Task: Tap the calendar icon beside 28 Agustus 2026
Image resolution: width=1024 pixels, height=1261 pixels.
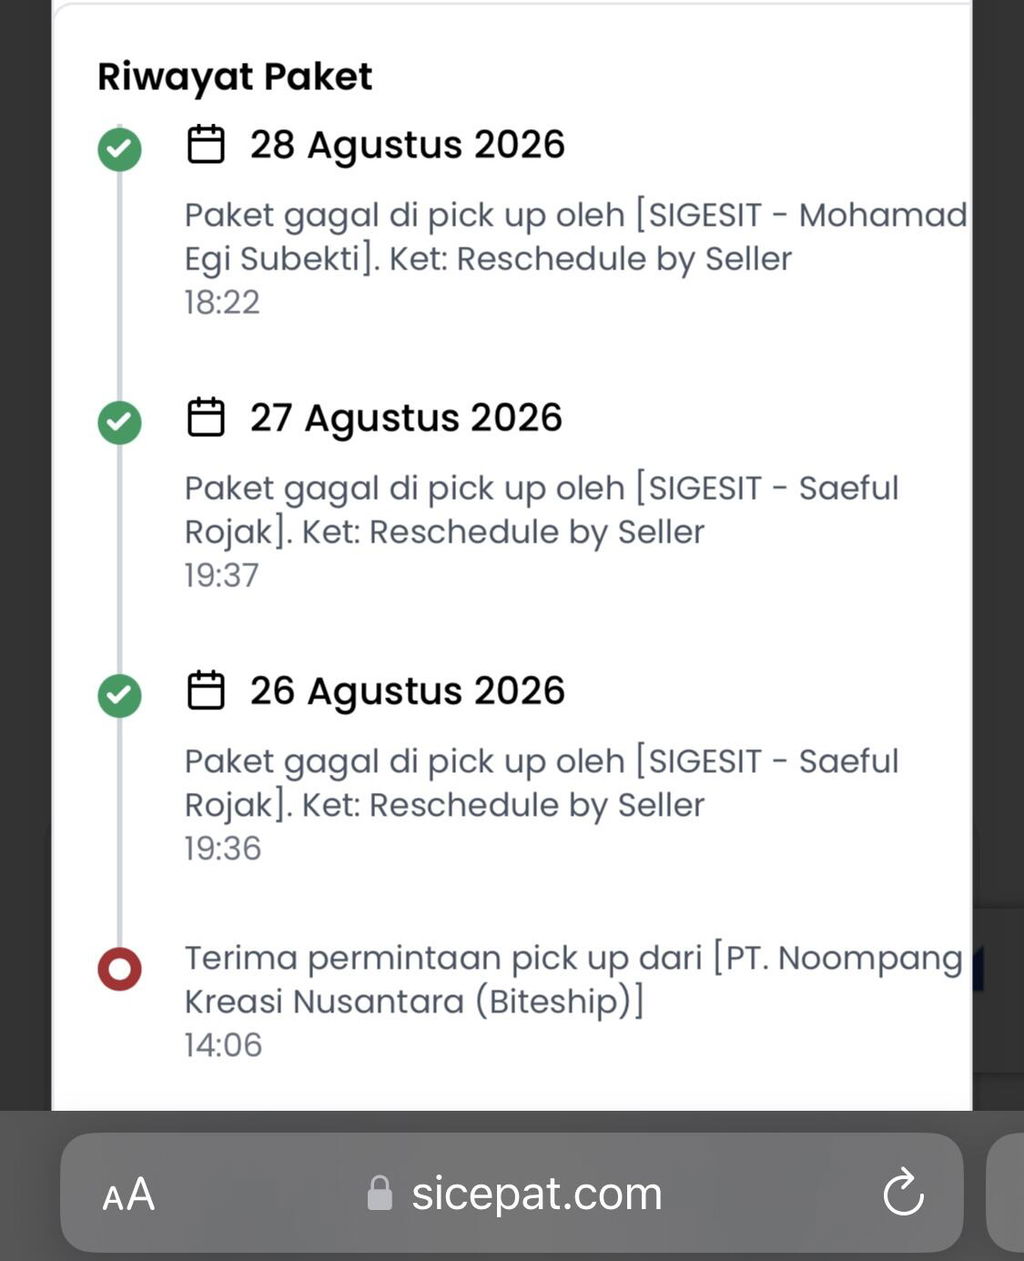Action: 206,144
